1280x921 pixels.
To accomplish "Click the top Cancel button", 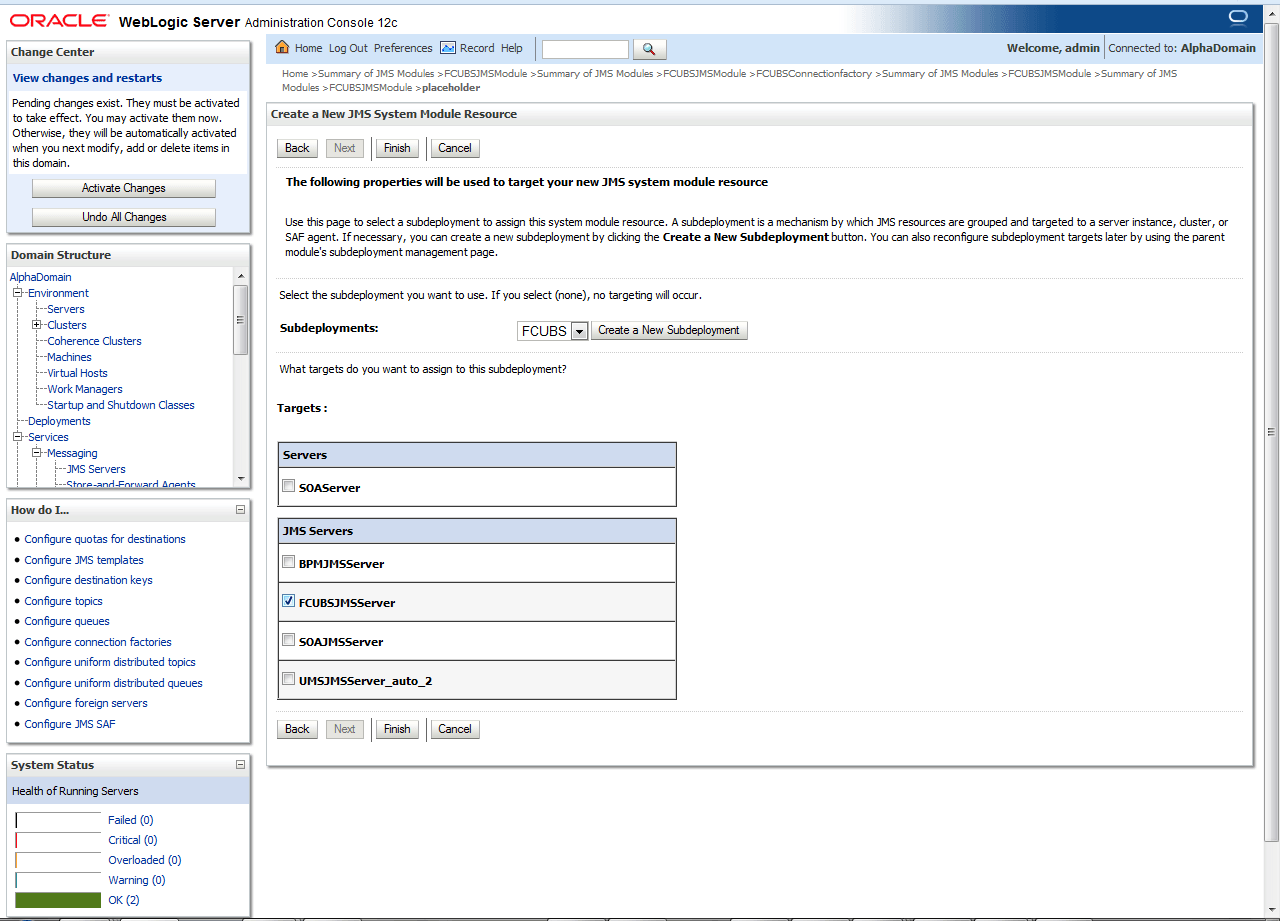I will (x=455, y=148).
